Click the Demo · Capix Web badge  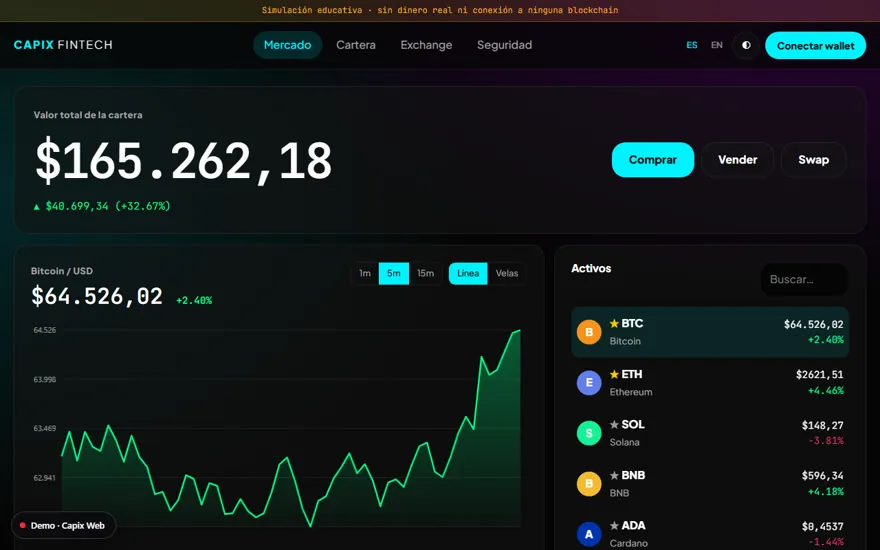[63, 525]
